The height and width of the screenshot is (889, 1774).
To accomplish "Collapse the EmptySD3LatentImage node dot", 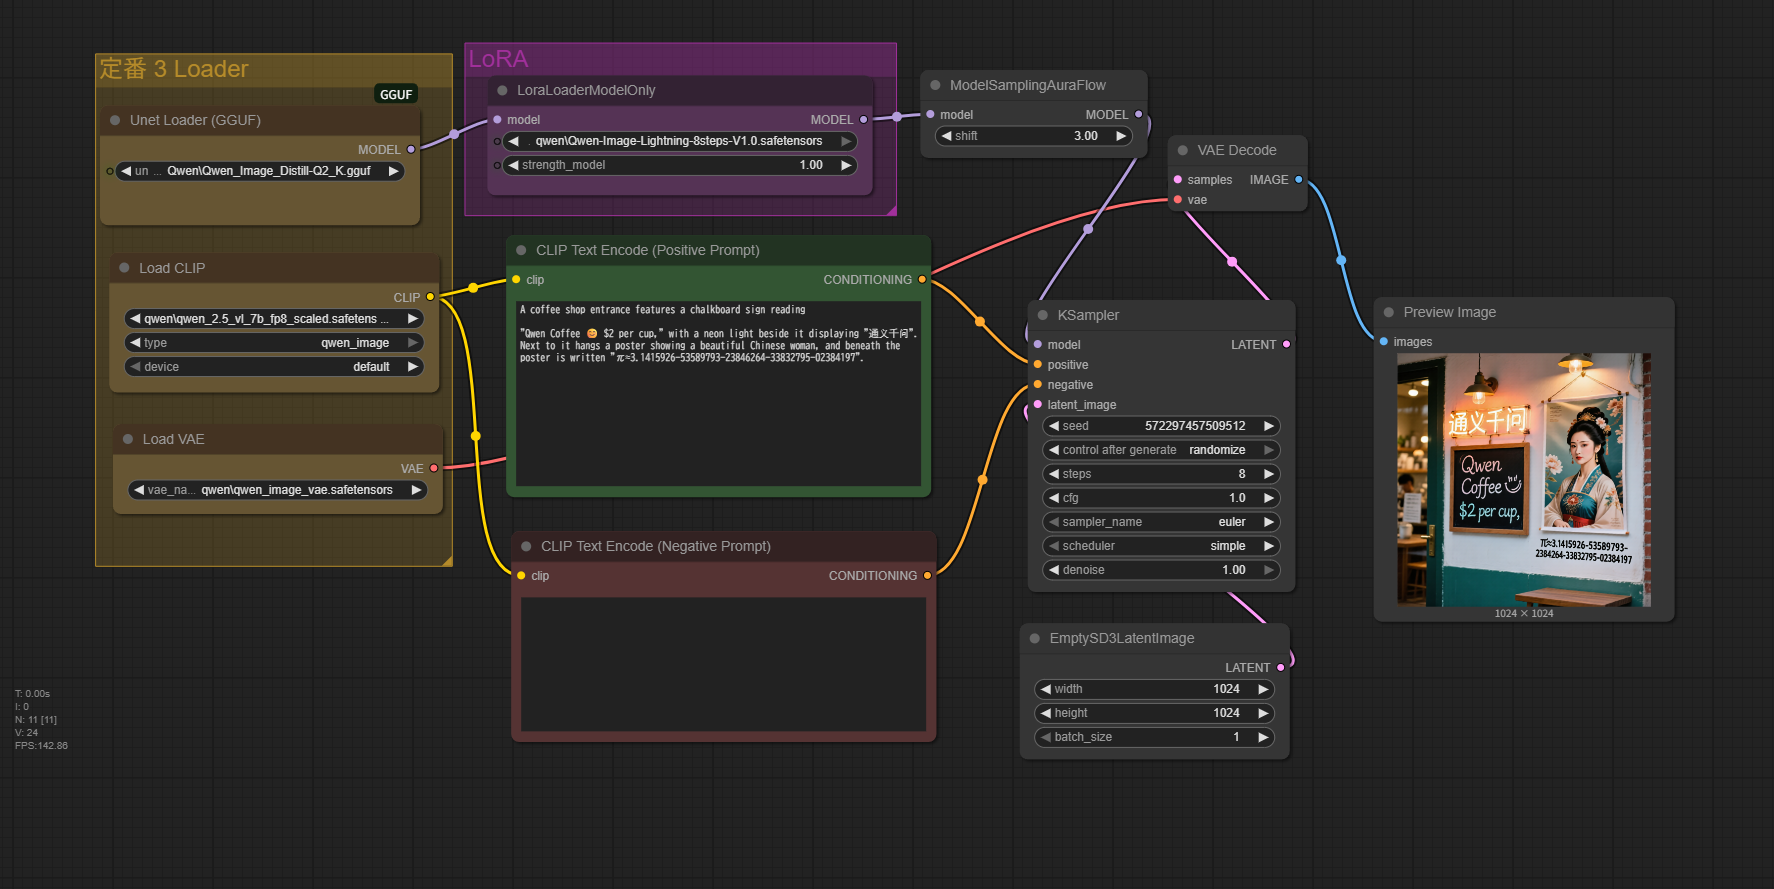I will point(1035,638).
